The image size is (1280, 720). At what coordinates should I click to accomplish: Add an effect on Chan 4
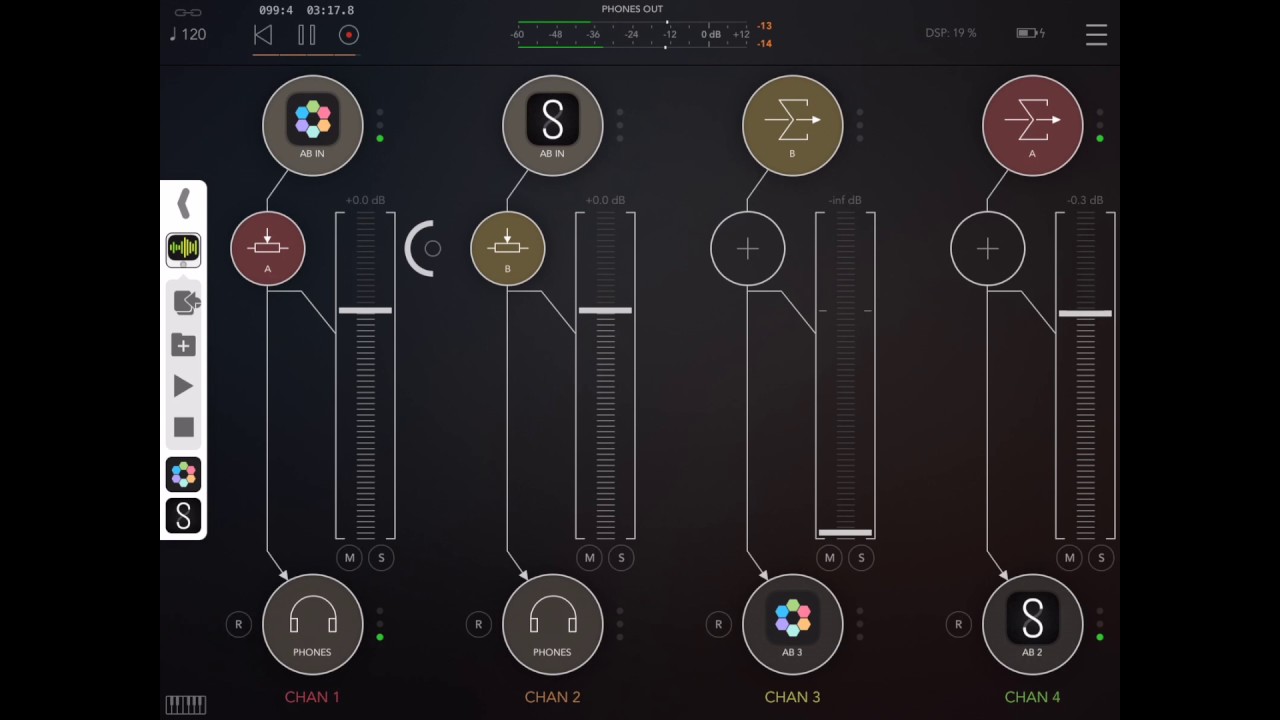(x=987, y=248)
